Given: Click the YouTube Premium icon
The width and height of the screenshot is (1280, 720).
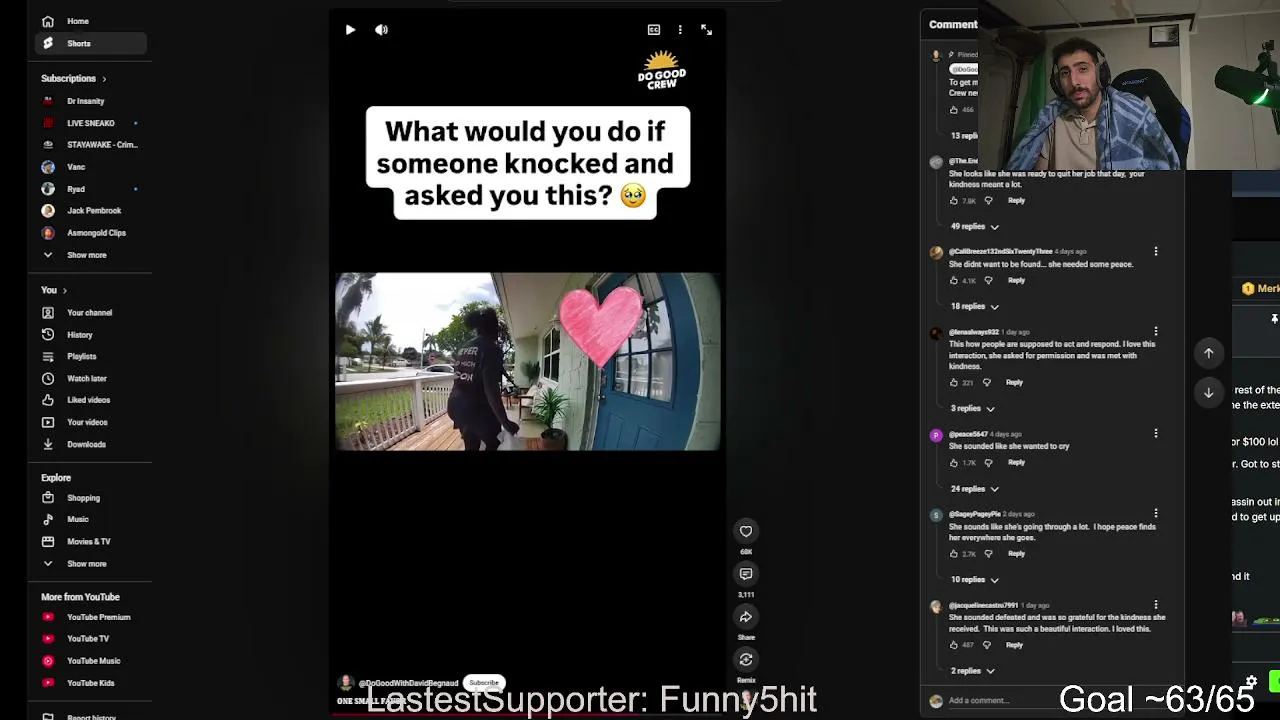Looking at the screenshot, I should pyautogui.click(x=48, y=617).
